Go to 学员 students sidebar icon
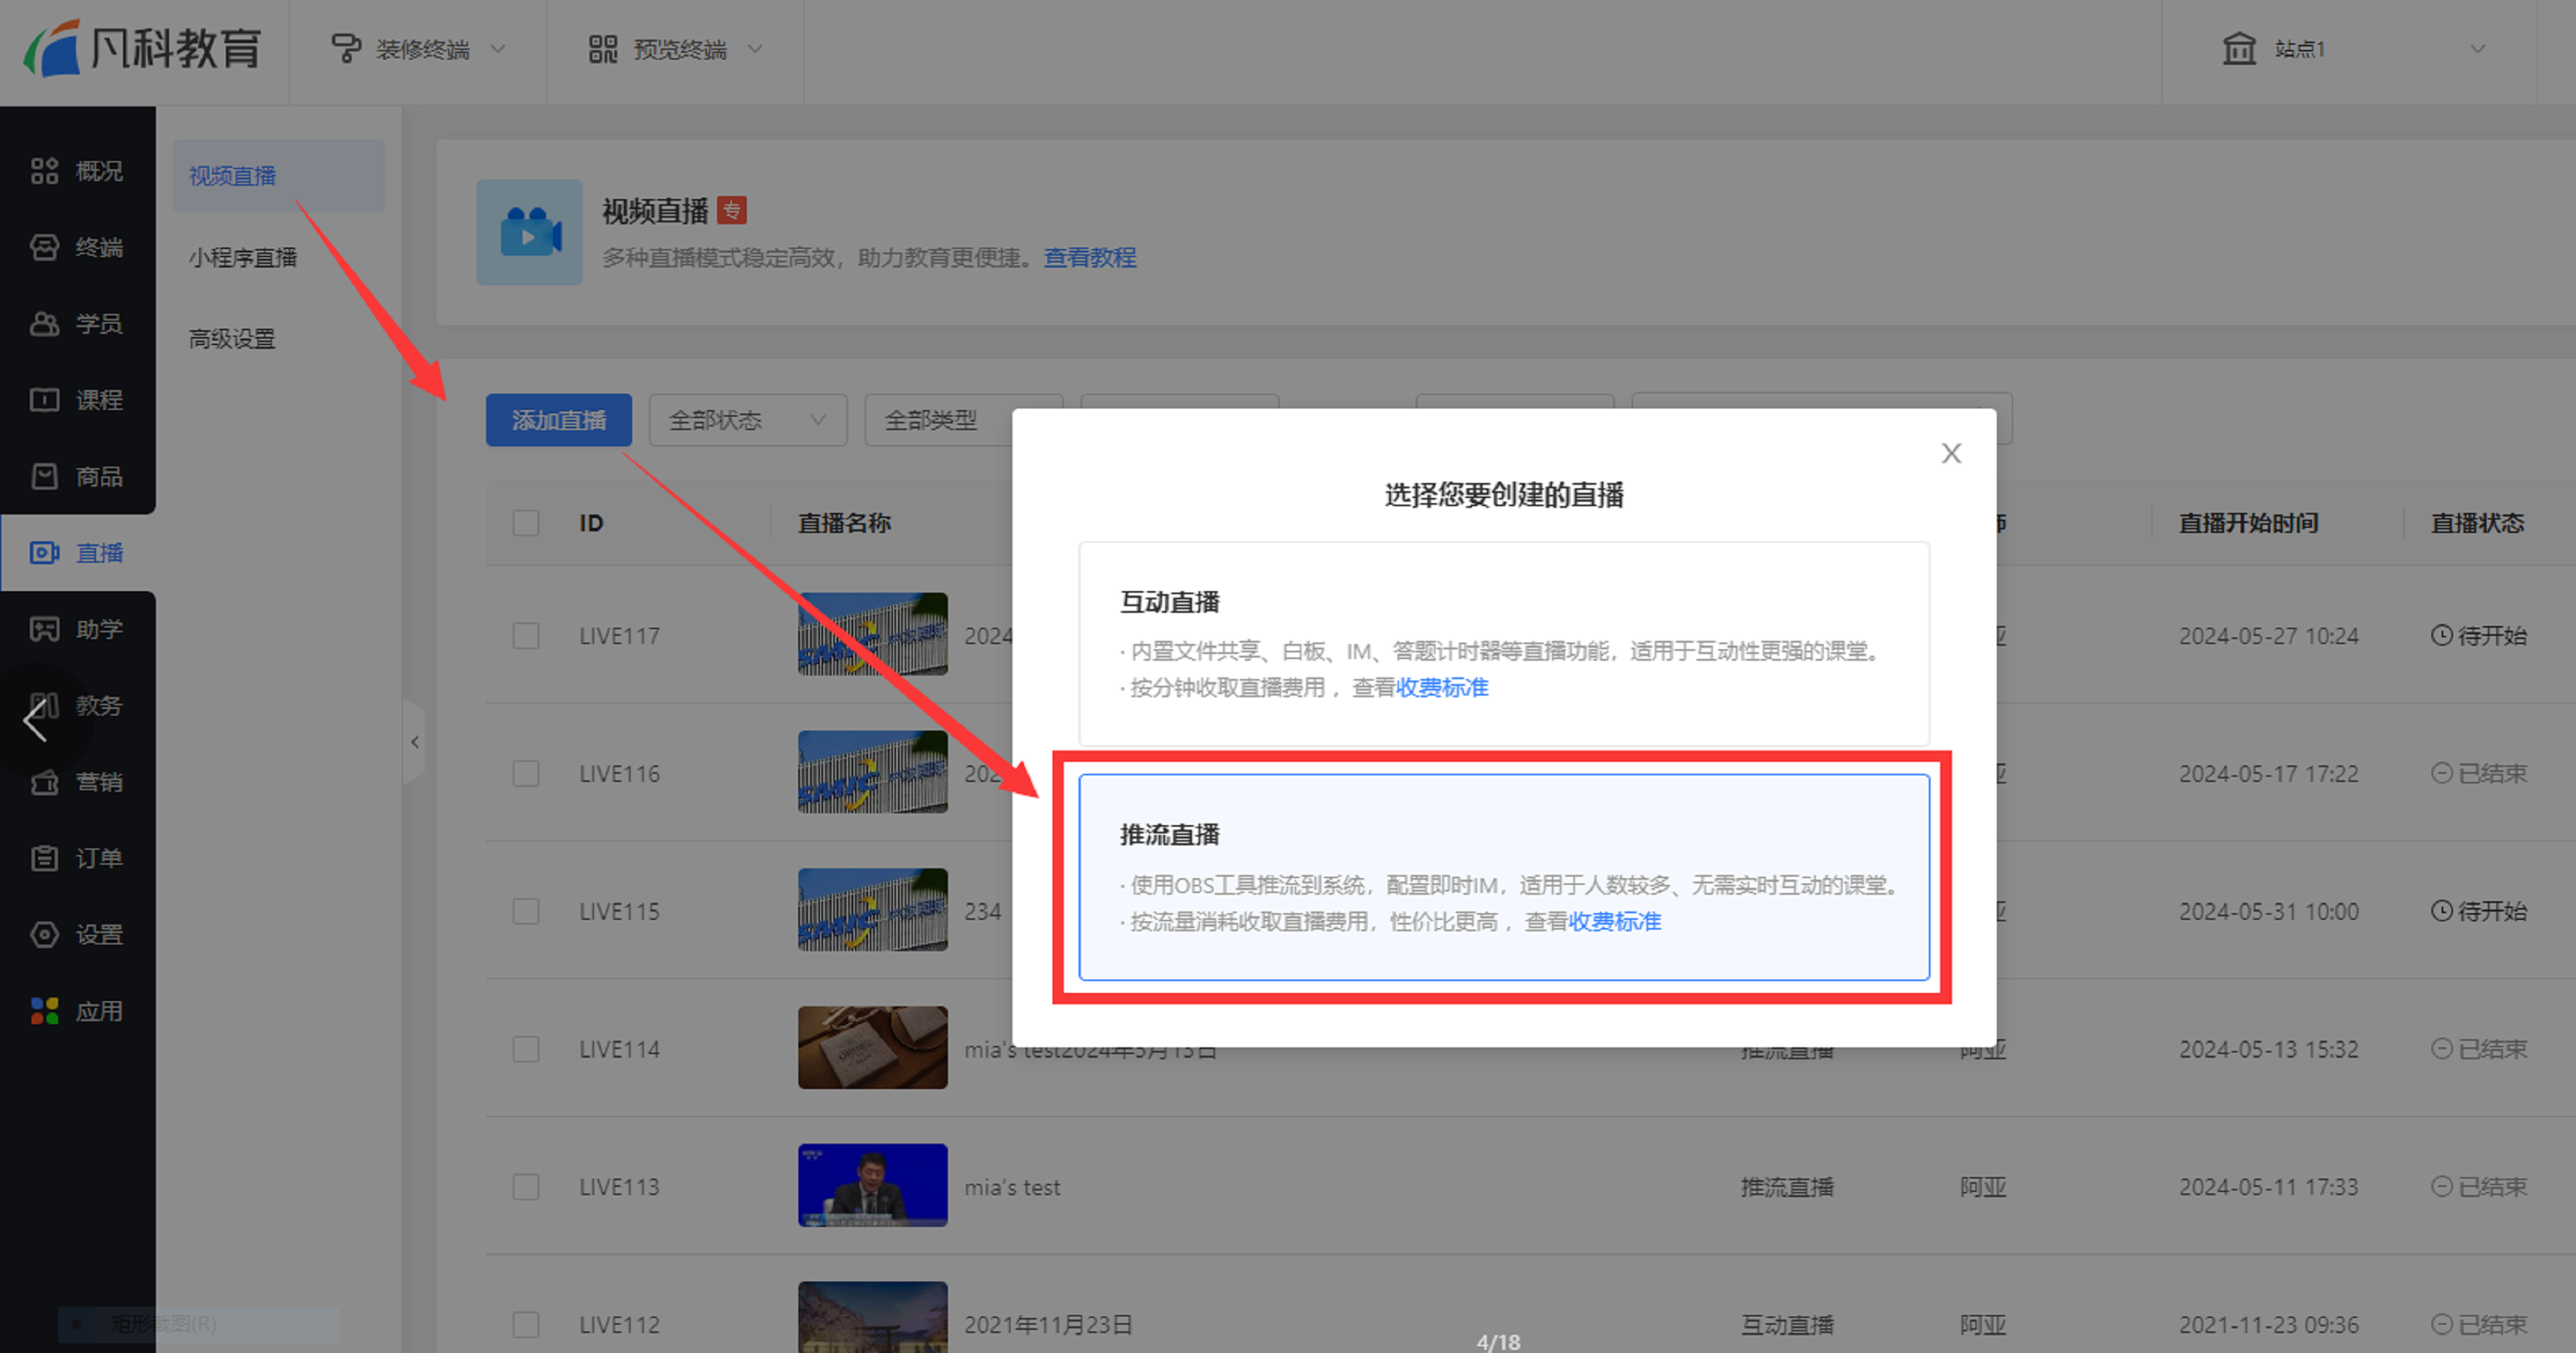2576x1353 pixels. pos(44,324)
